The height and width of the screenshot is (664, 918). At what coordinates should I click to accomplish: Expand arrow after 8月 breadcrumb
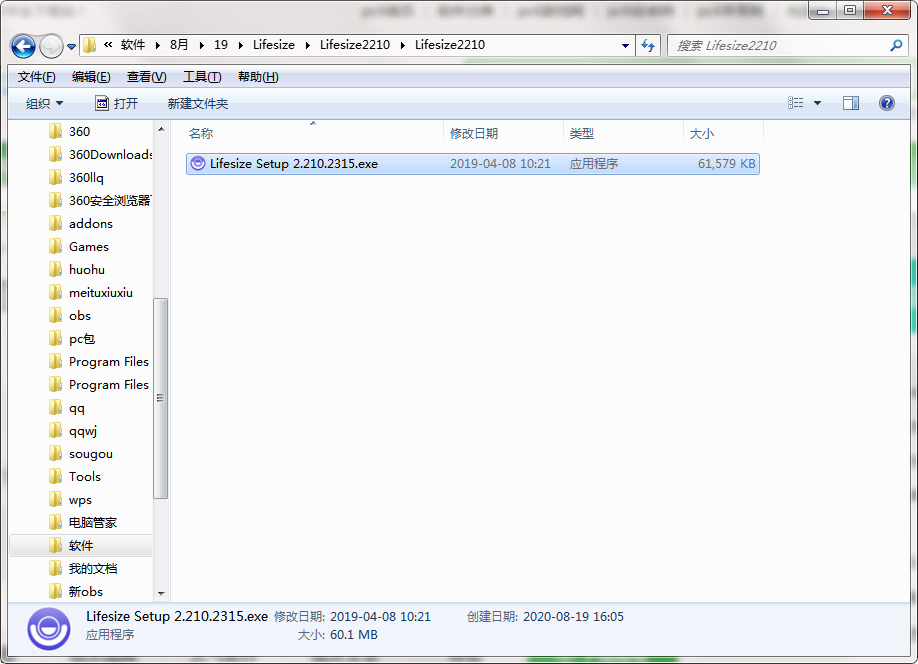[201, 45]
